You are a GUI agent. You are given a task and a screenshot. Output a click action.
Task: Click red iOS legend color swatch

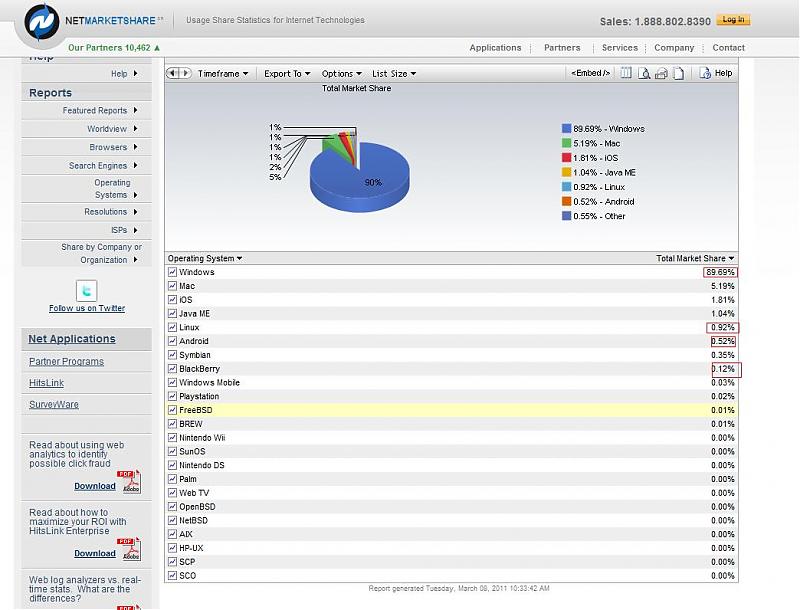pos(566,158)
